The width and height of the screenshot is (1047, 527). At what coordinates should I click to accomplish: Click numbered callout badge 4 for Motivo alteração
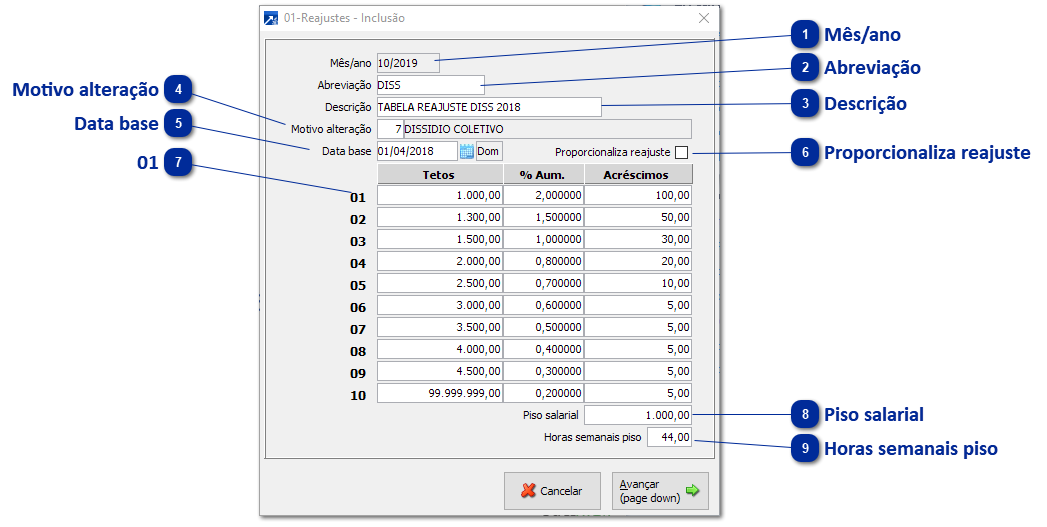178,89
